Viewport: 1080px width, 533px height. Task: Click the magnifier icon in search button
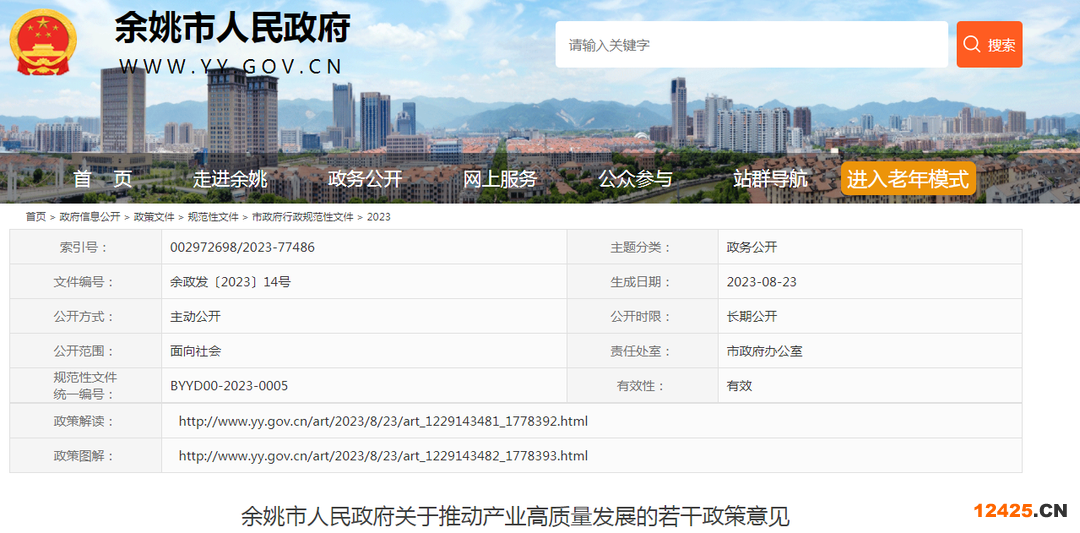point(972,45)
